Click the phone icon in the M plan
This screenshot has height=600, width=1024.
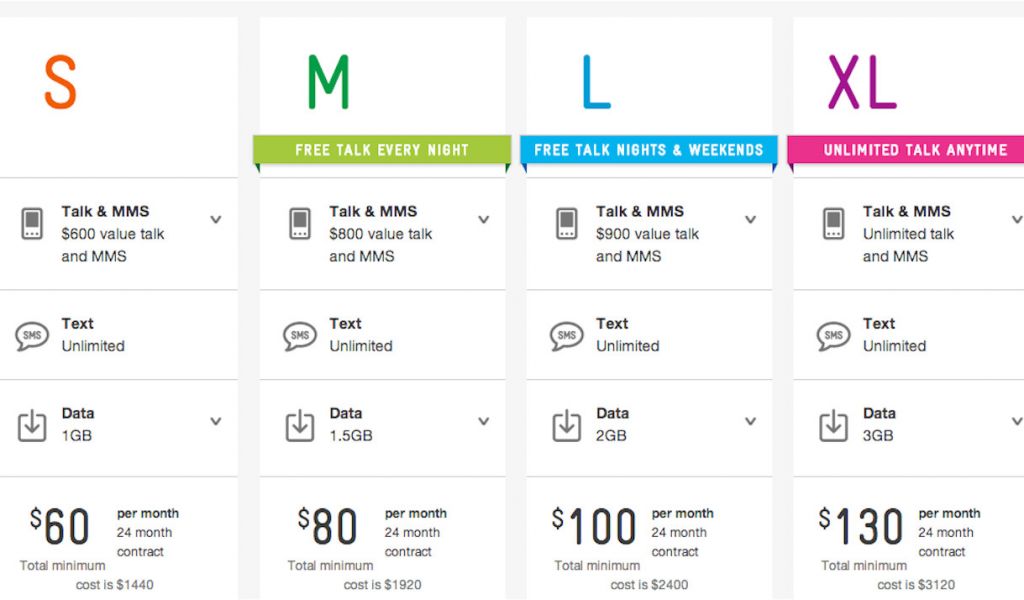click(300, 223)
